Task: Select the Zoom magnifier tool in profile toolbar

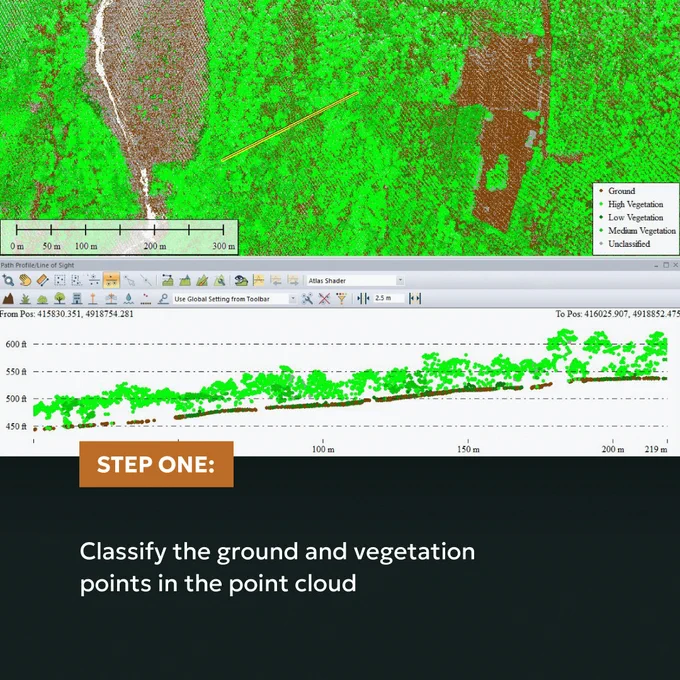Action: pos(8,281)
